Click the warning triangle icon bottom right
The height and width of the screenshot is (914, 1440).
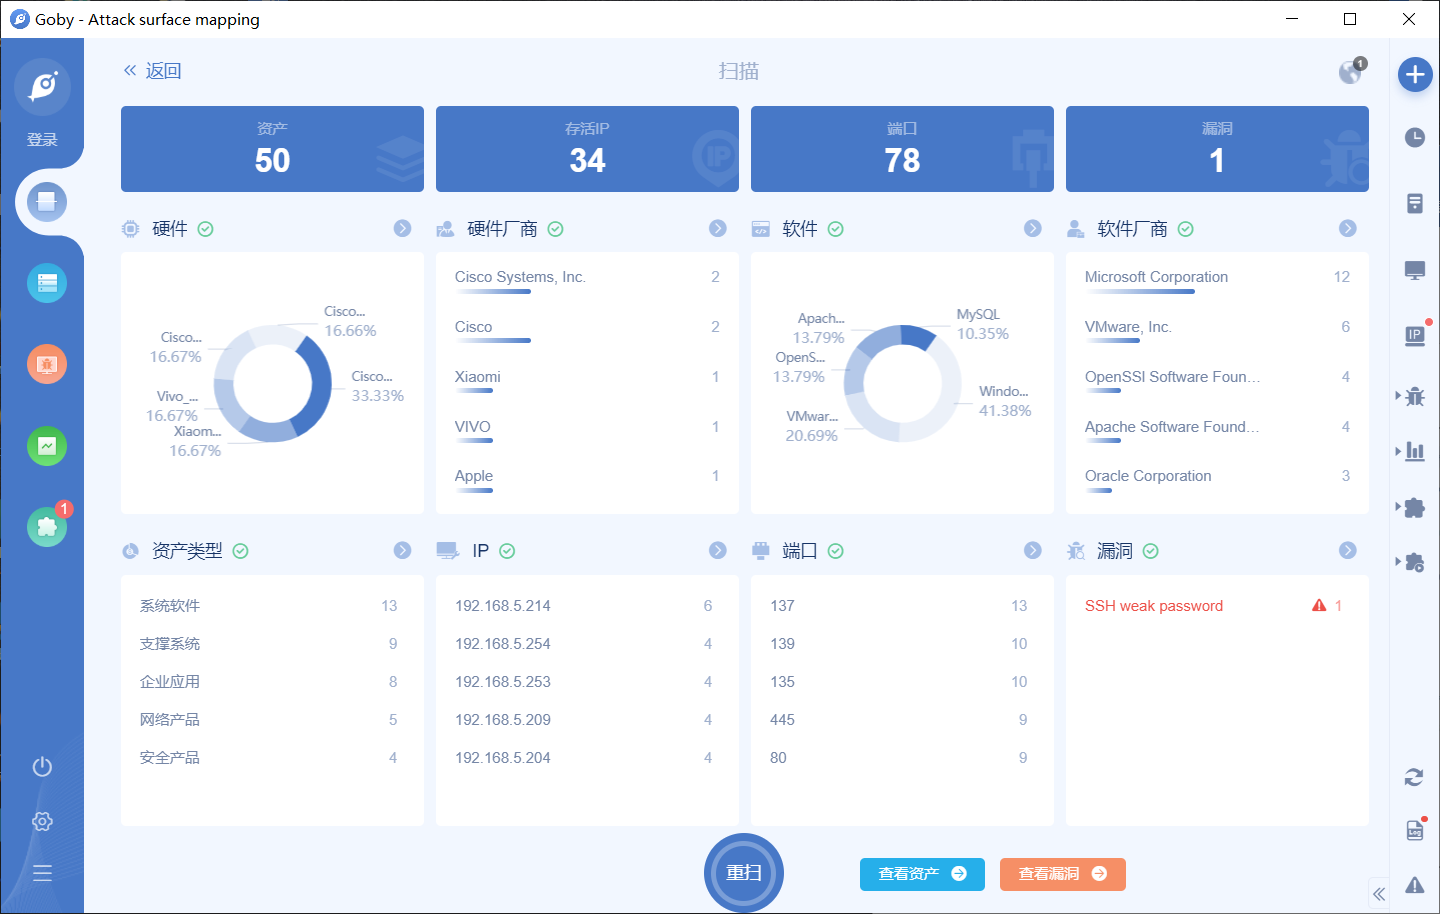click(x=1415, y=884)
